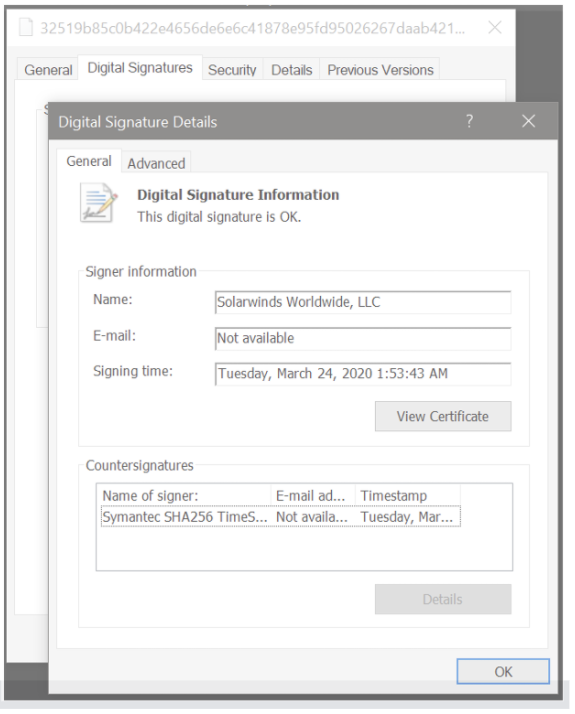The height and width of the screenshot is (714, 575).
Task: Go to the Previous Versions tab
Action: (x=380, y=70)
